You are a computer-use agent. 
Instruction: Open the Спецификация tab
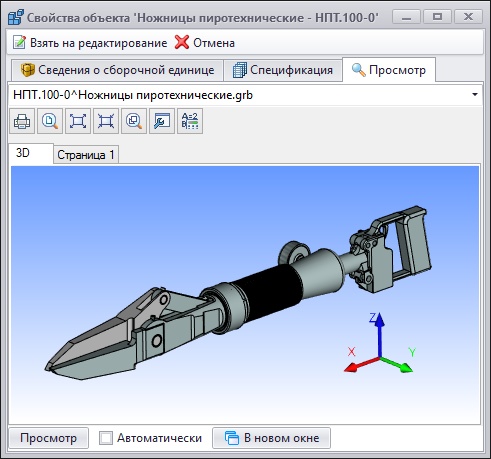(x=283, y=70)
